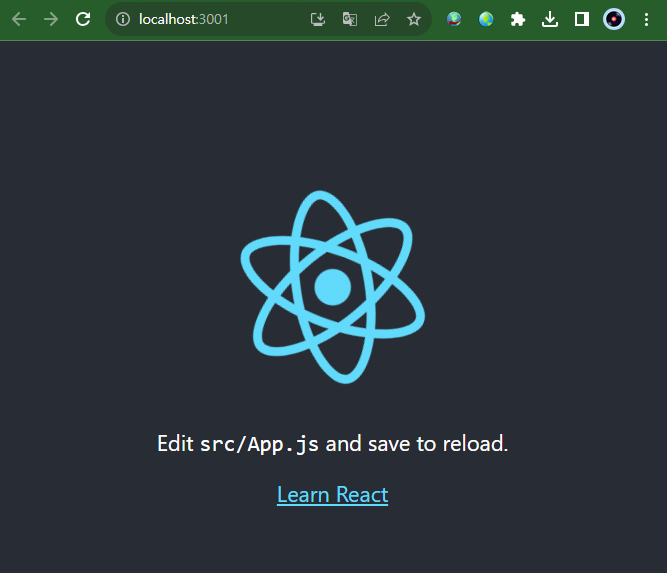Screen dimensions: 667x573
Task: Click the browser back arrow
Action: tap(19, 19)
